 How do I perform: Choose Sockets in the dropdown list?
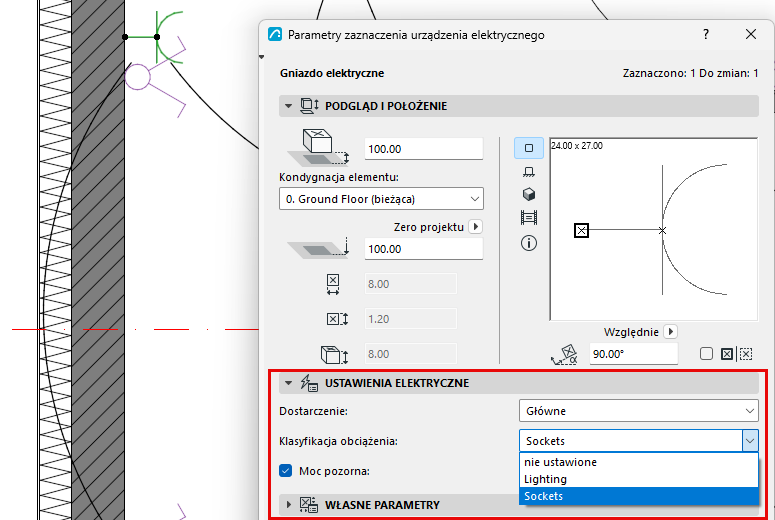[639, 496]
